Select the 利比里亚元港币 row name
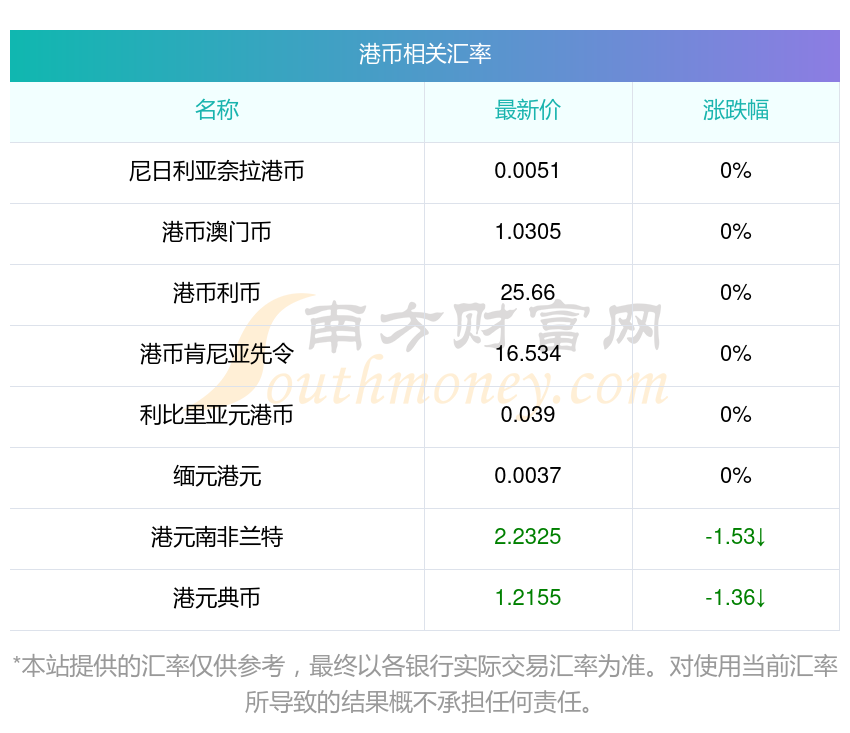Image resolution: width=850 pixels, height=733 pixels. pyautogui.click(x=217, y=415)
